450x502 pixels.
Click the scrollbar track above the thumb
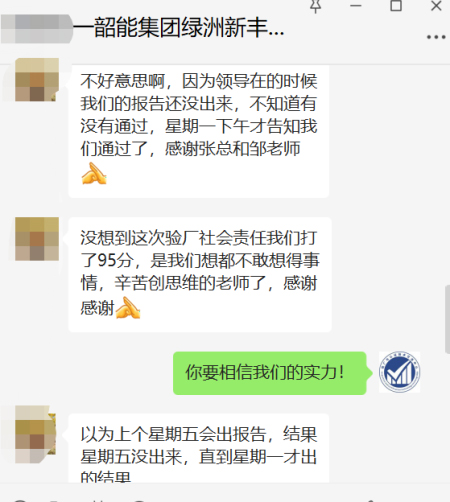tap(447, 175)
